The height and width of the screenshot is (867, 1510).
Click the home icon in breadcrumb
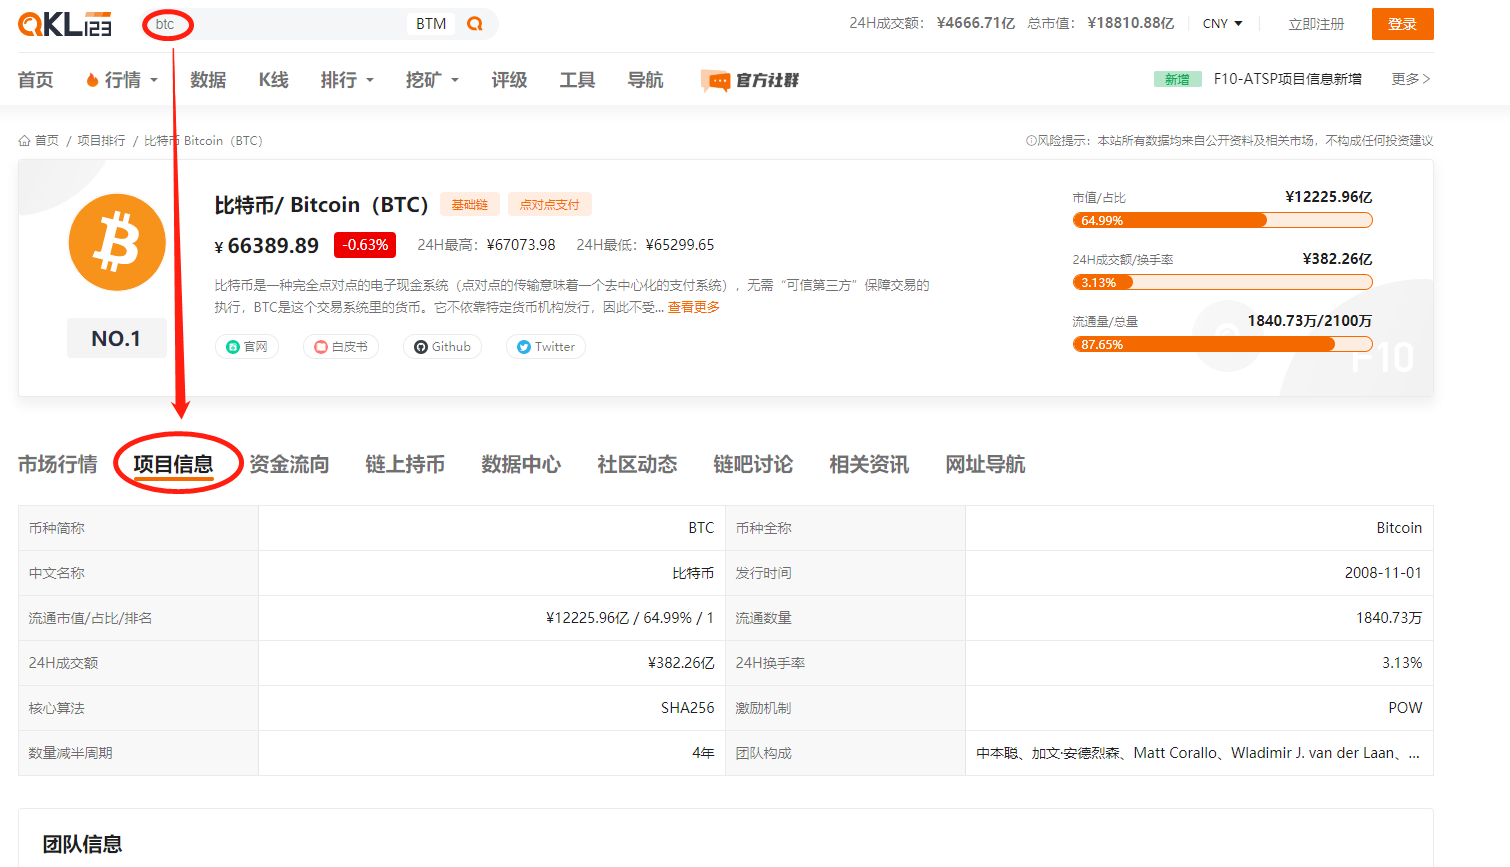[x=24, y=141]
